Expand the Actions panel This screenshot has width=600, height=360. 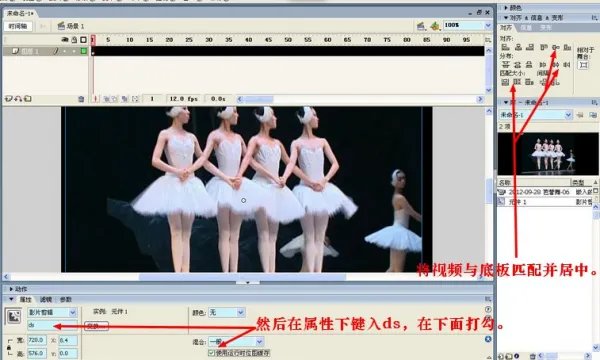click(11, 289)
